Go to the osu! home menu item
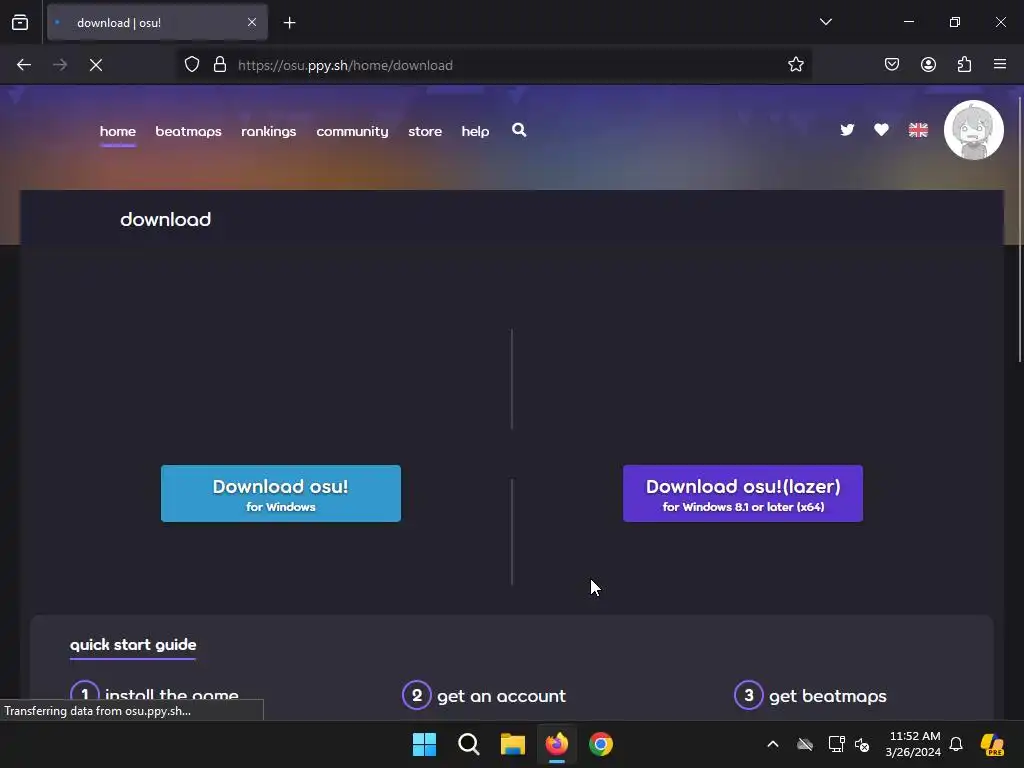The width and height of the screenshot is (1024, 768). (118, 131)
